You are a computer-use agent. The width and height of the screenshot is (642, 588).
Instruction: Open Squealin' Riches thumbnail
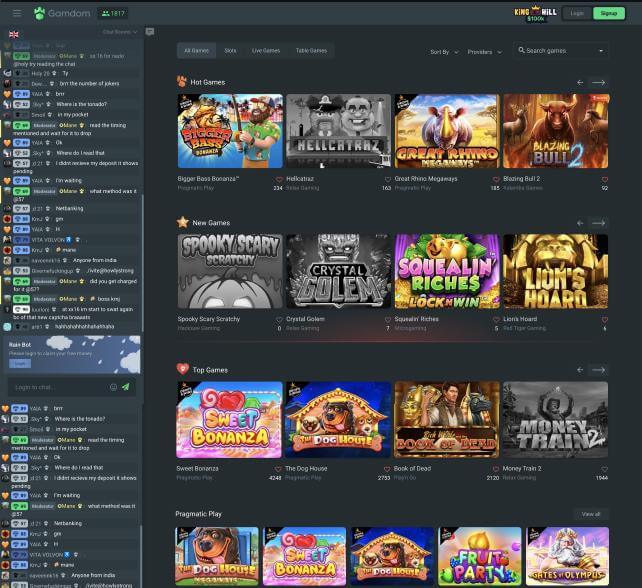point(447,271)
